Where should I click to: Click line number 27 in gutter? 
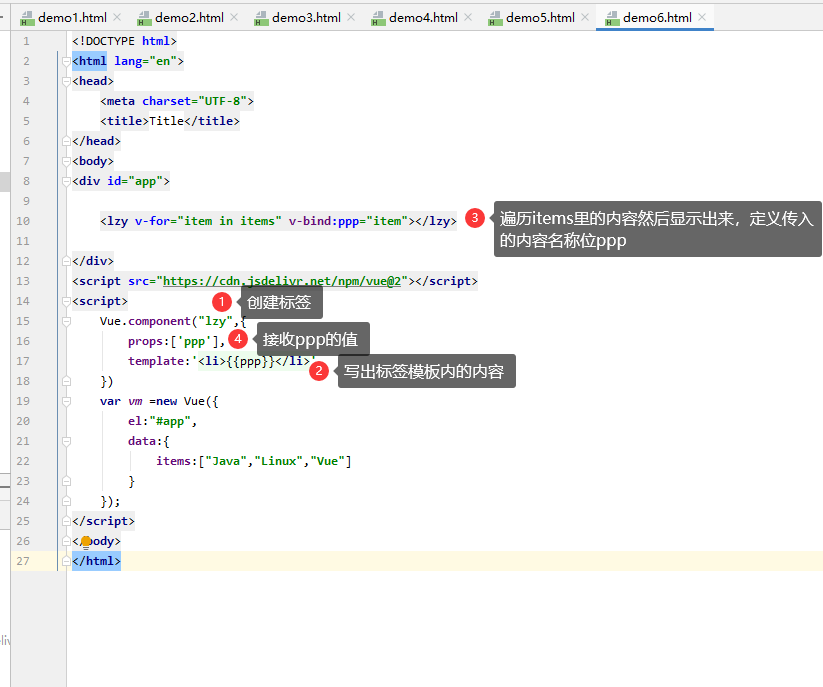(x=23, y=561)
